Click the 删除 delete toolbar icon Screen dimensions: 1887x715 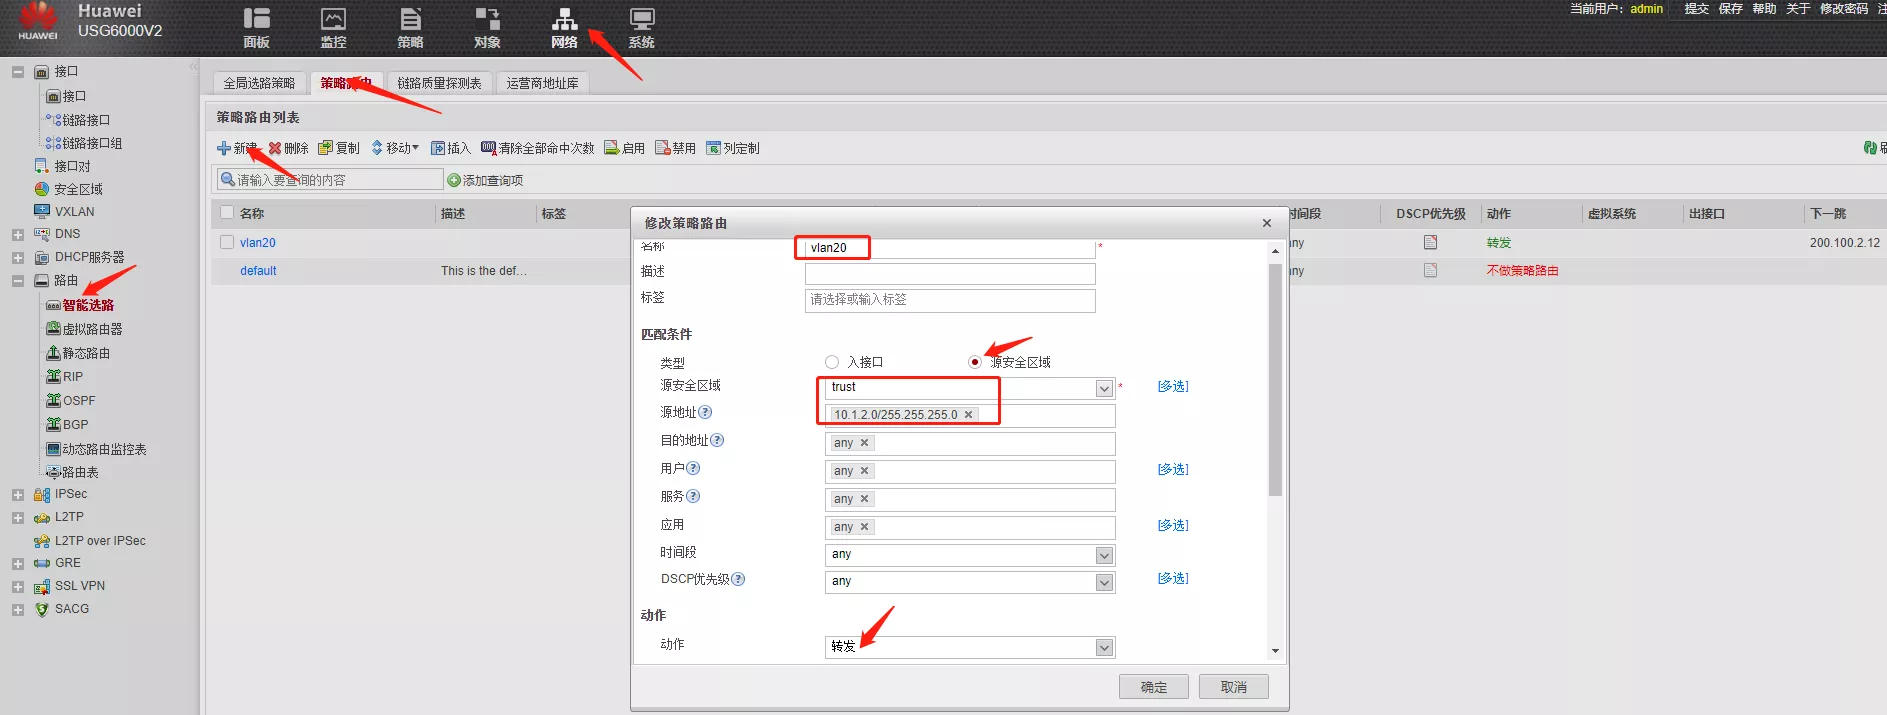[x=275, y=148]
